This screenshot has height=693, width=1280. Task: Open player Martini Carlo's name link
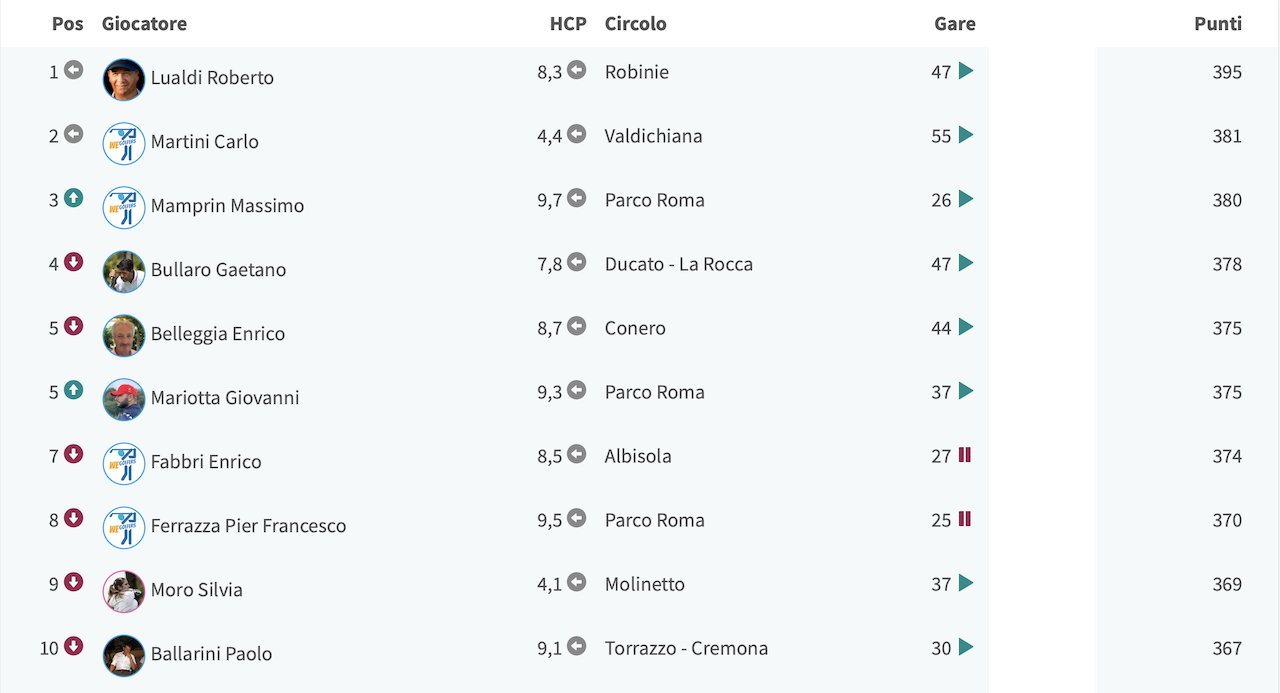tap(205, 142)
